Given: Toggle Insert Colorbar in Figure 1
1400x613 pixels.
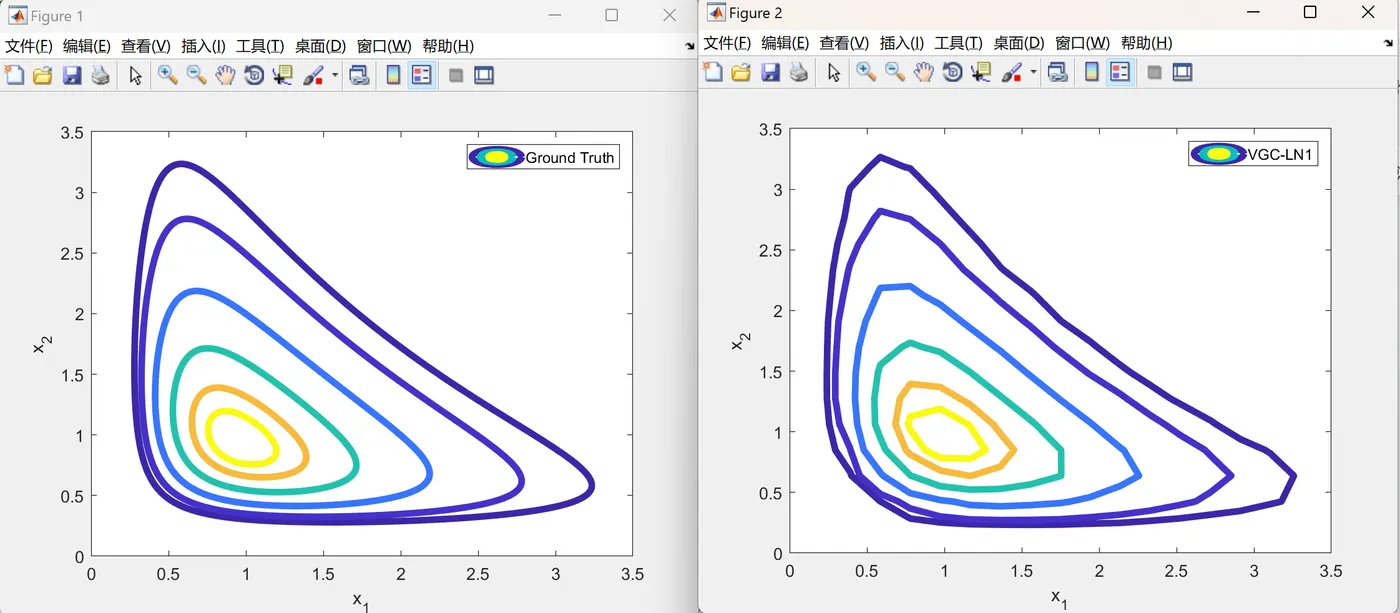Looking at the screenshot, I should 393,75.
